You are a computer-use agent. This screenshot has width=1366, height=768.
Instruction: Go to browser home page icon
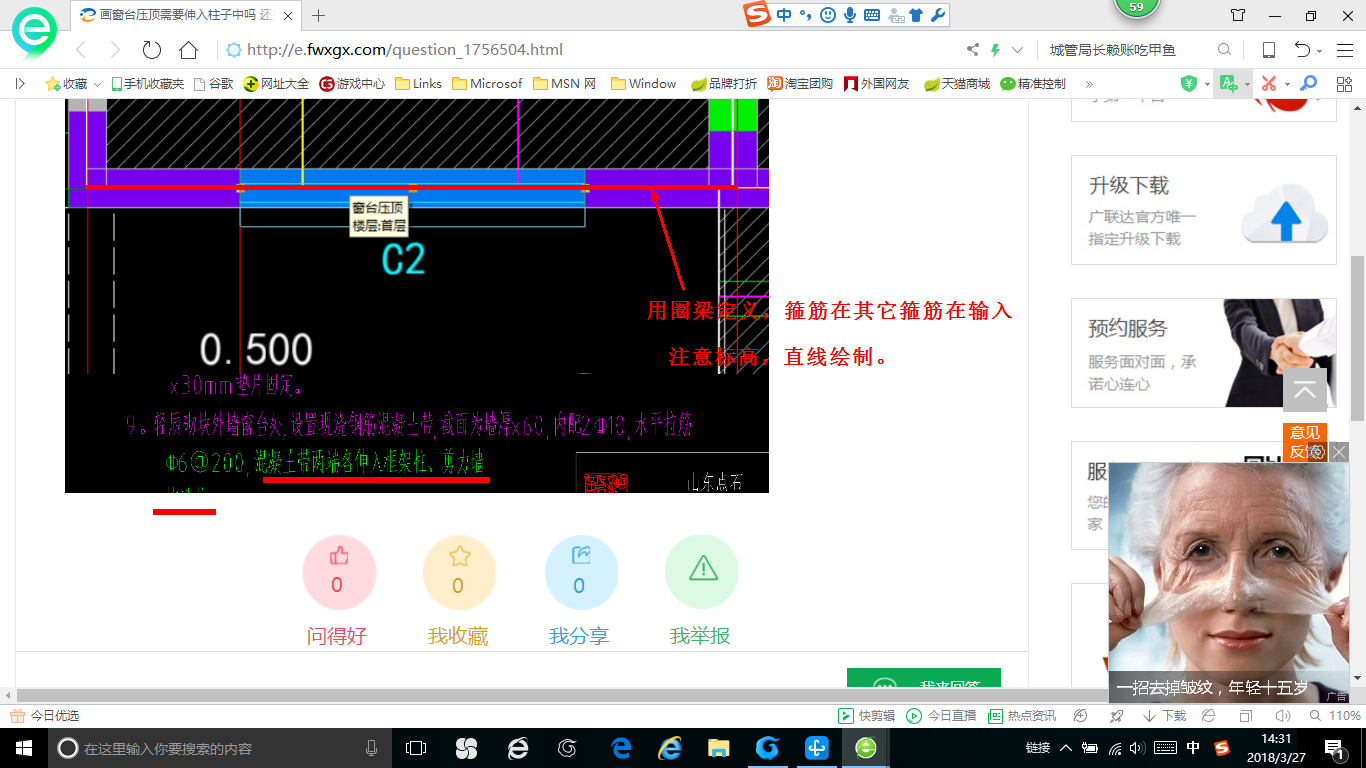pyautogui.click(x=188, y=50)
